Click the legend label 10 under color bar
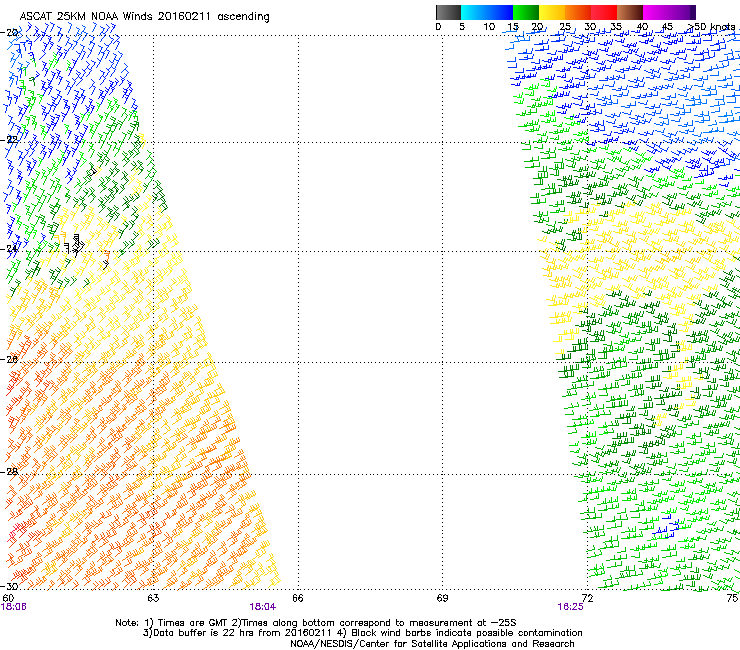Image resolution: width=740 pixels, height=650 pixels. [x=489, y=26]
